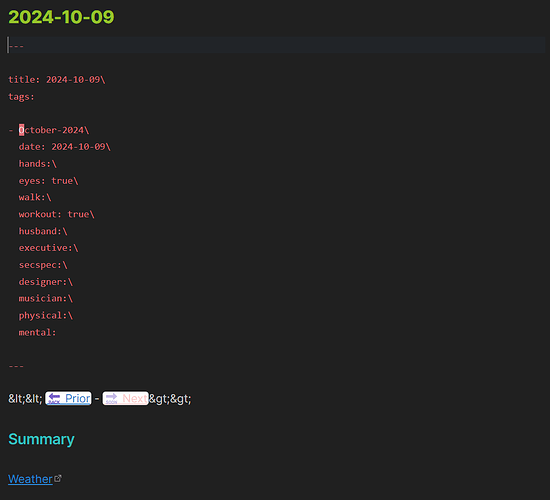Click the back arrow icon in Prior
The width and height of the screenshot is (550, 500).
tap(54, 398)
